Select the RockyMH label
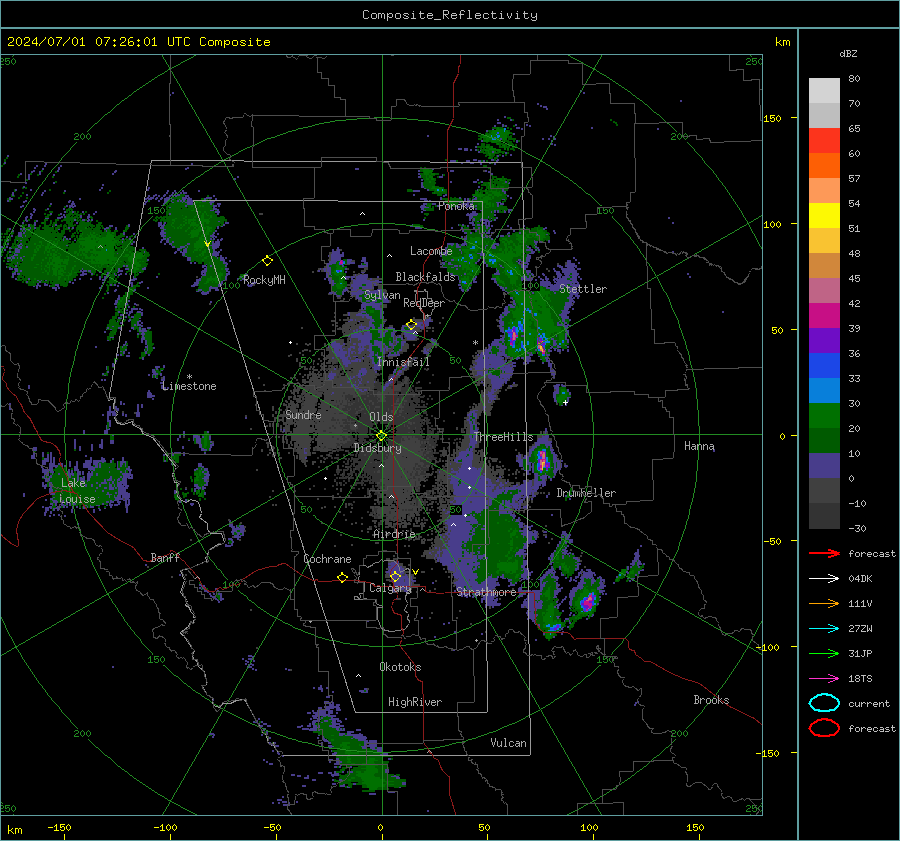 (x=264, y=280)
